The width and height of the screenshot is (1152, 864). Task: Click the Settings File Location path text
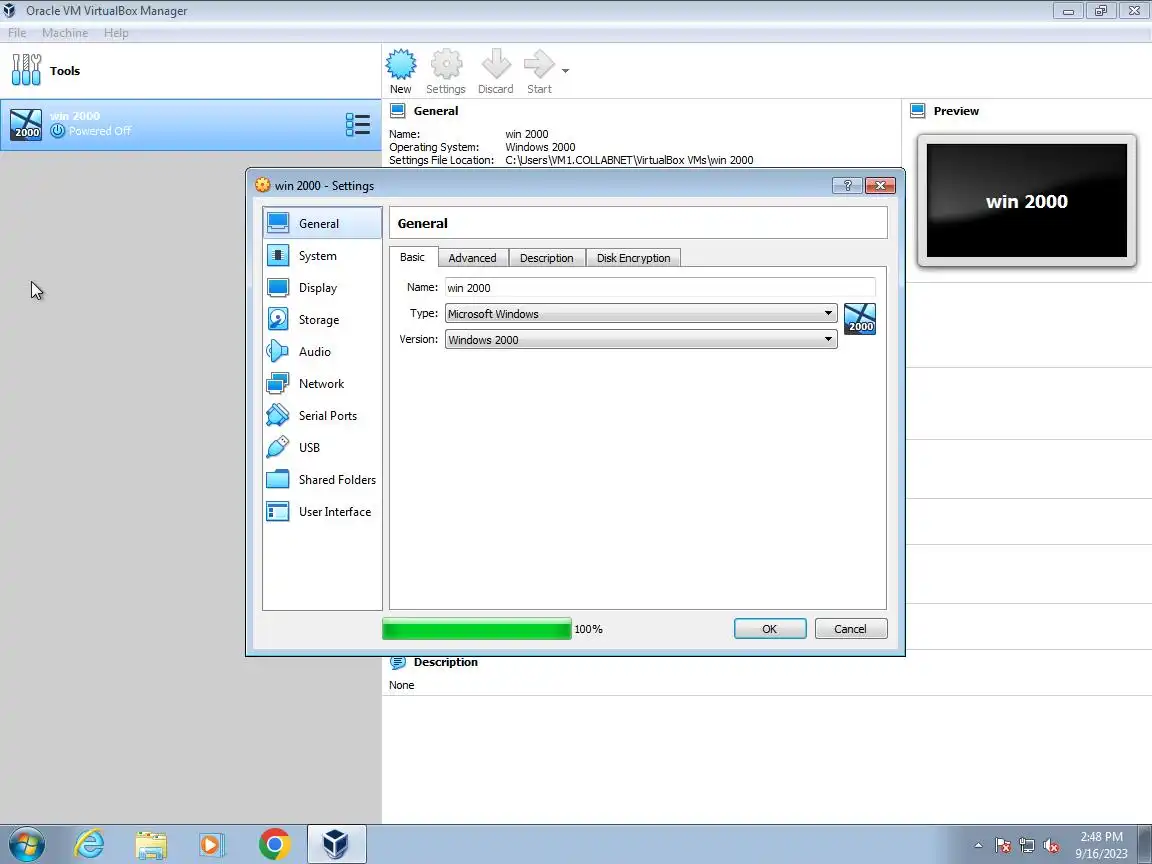[x=629, y=160]
